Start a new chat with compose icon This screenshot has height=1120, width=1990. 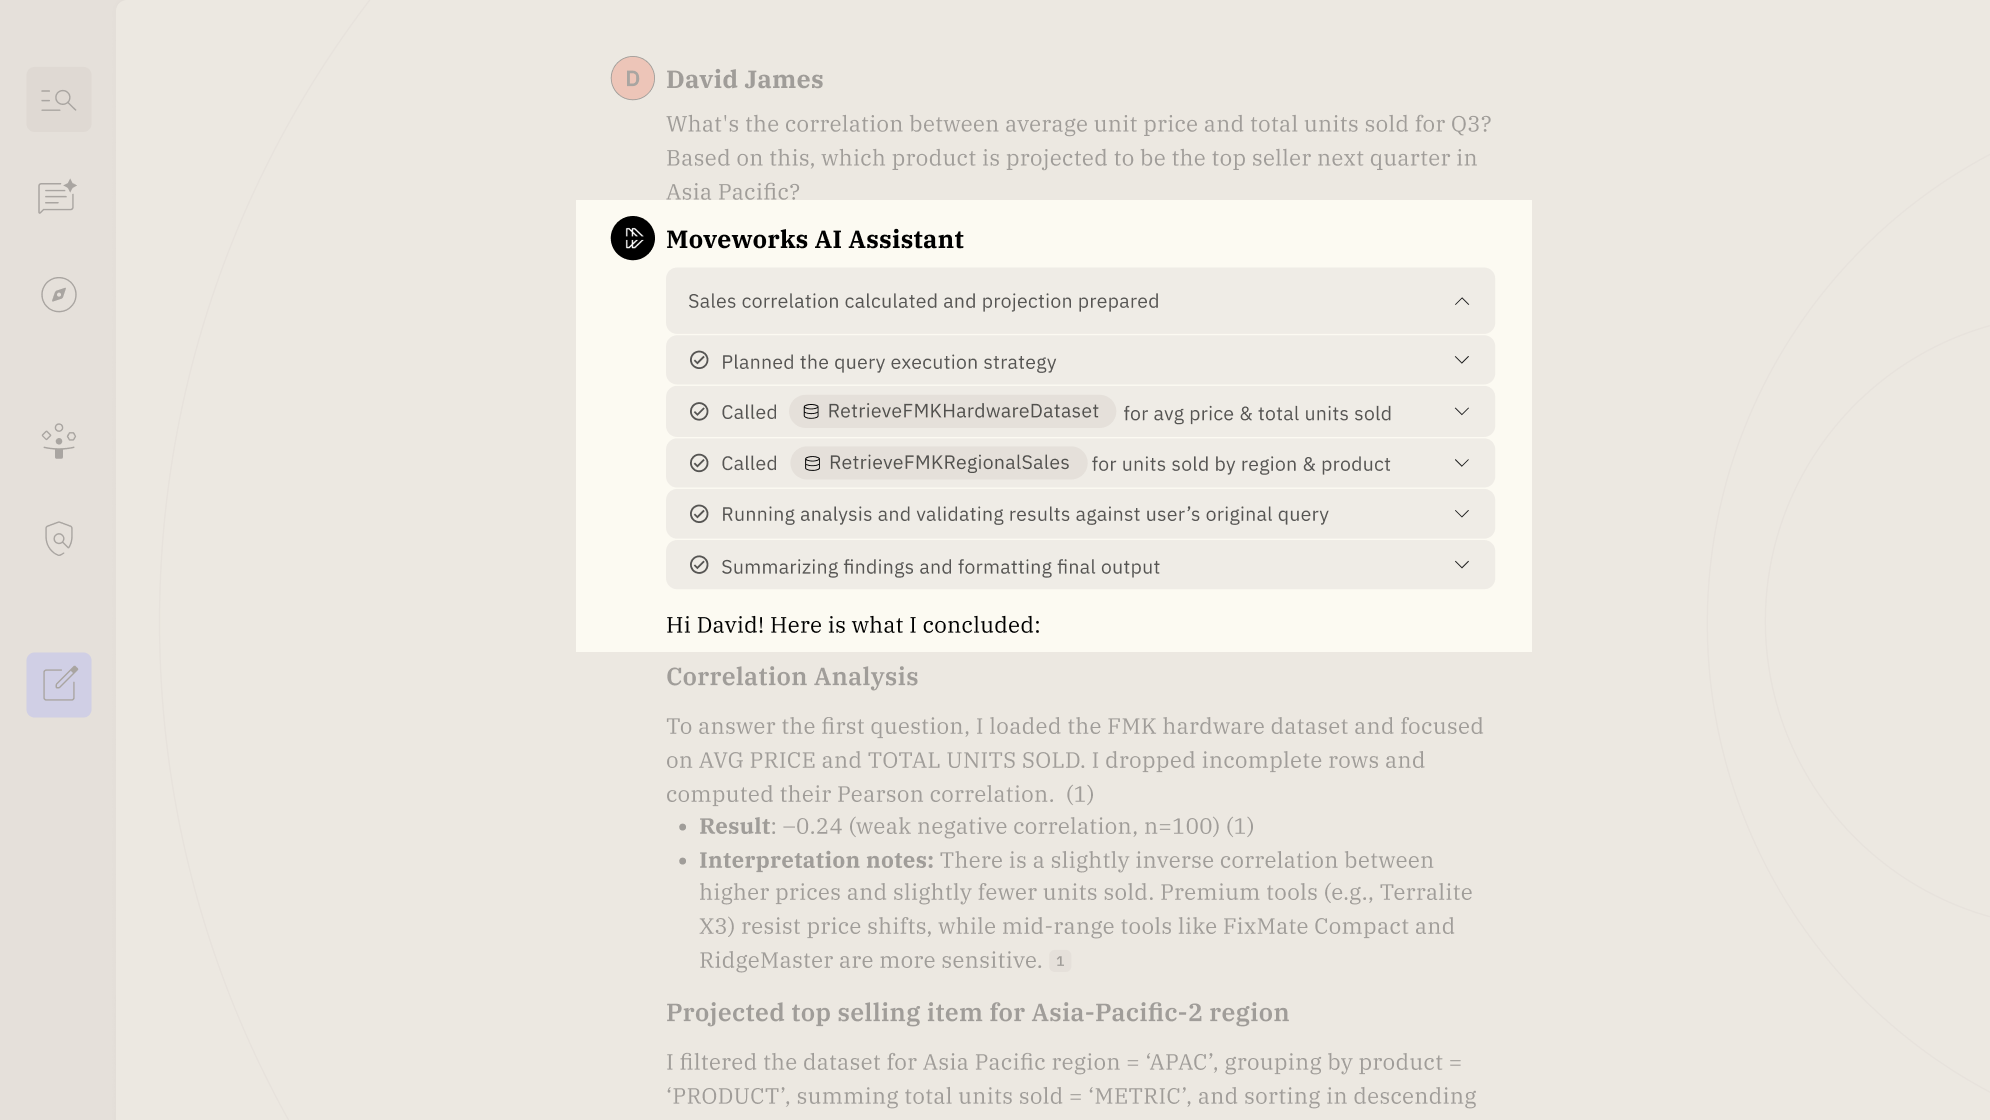click(59, 685)
